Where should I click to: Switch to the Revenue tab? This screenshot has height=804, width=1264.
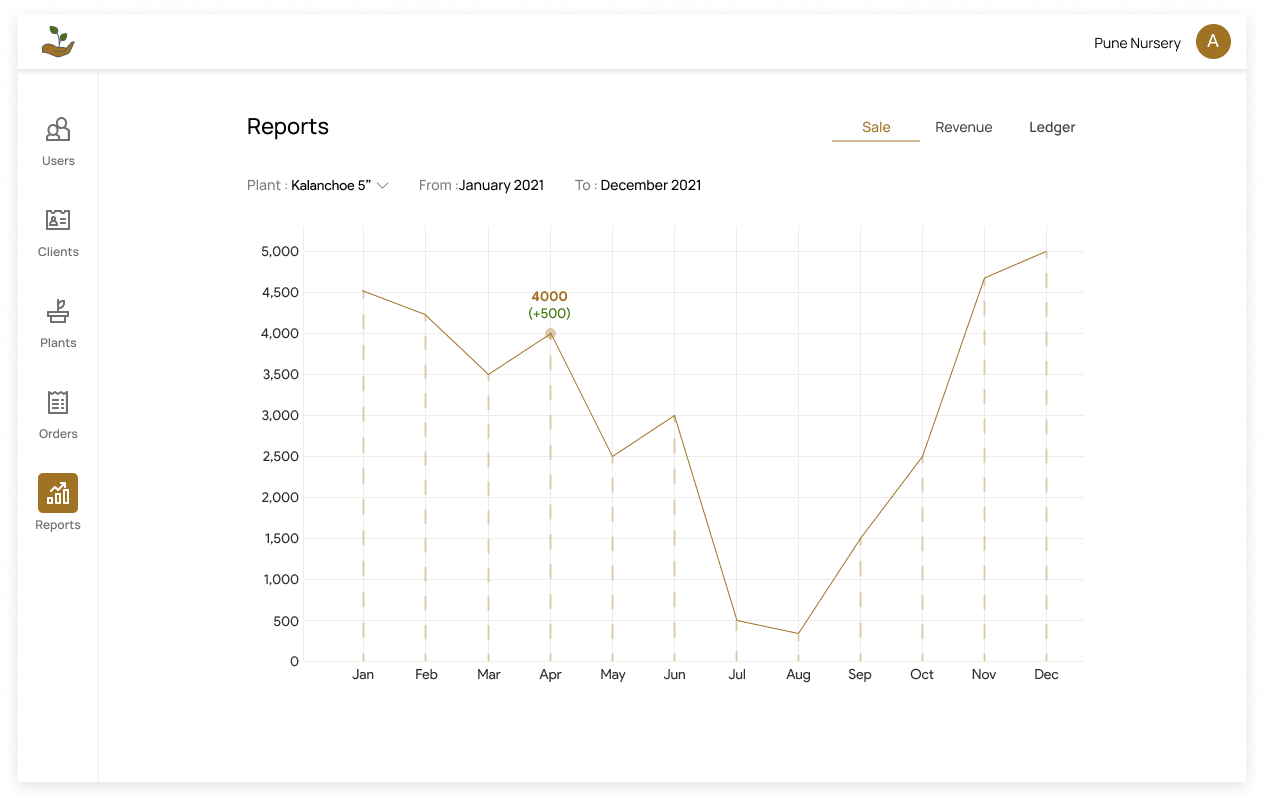tap(964, 127)
